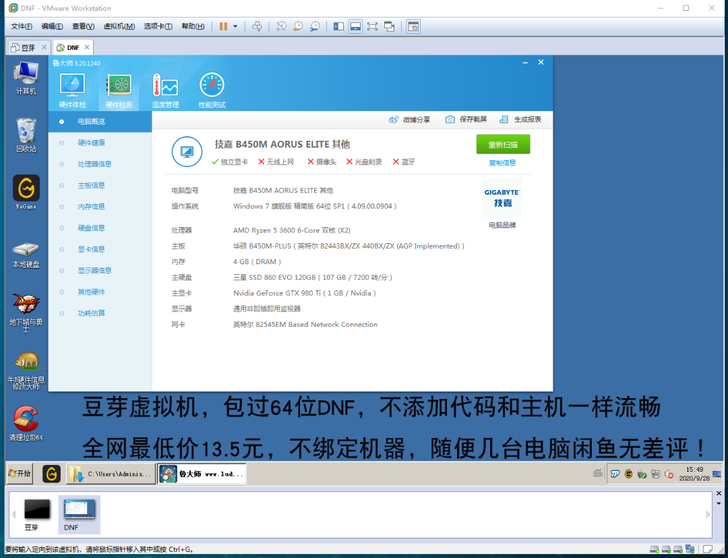Select the DNF VM thumbnail
Image resolution: width=728 pixels, height=558 pixels.
[x=79, y=514]
